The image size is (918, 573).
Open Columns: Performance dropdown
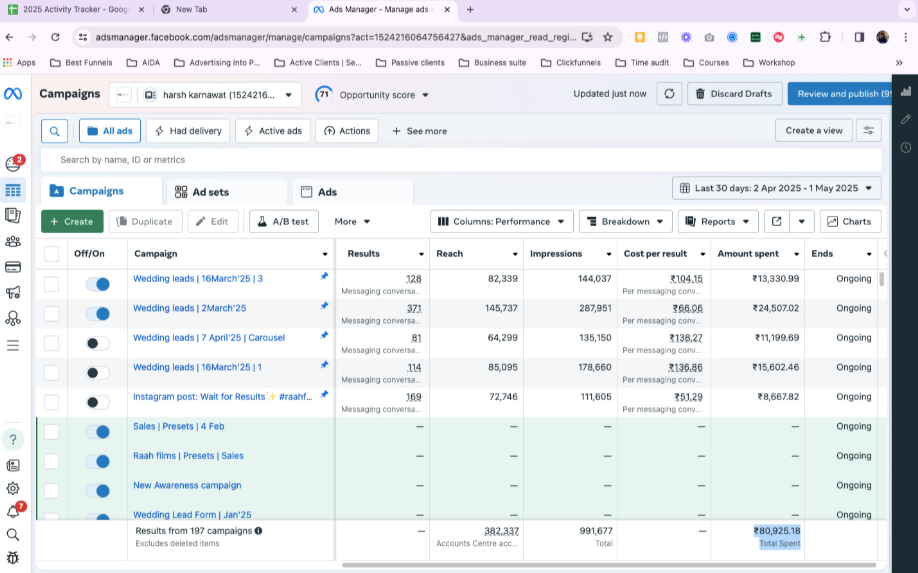[501, 222]
